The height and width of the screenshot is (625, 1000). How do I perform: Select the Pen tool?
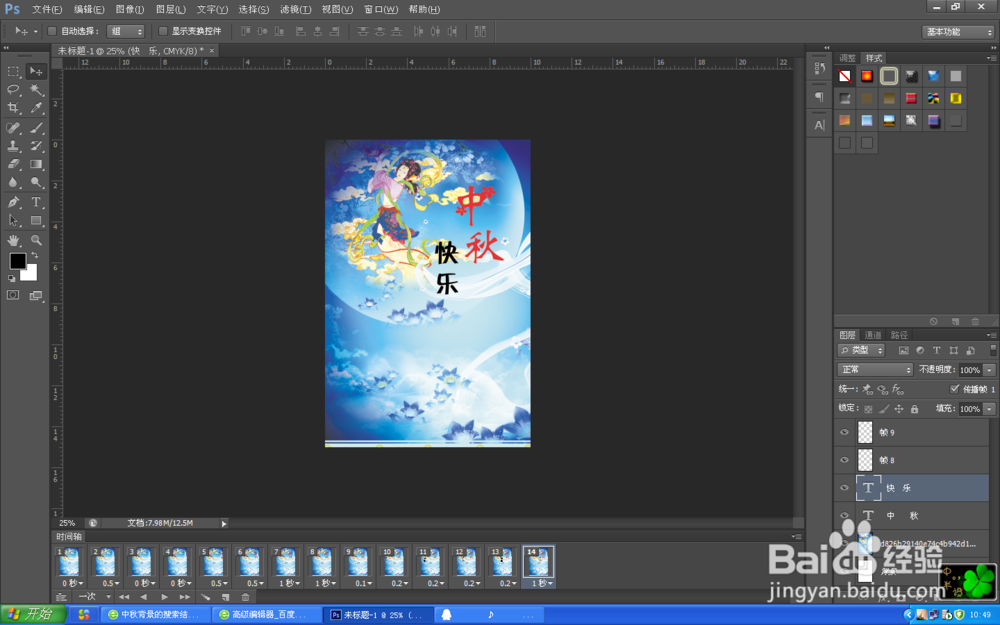pos(13,202)
